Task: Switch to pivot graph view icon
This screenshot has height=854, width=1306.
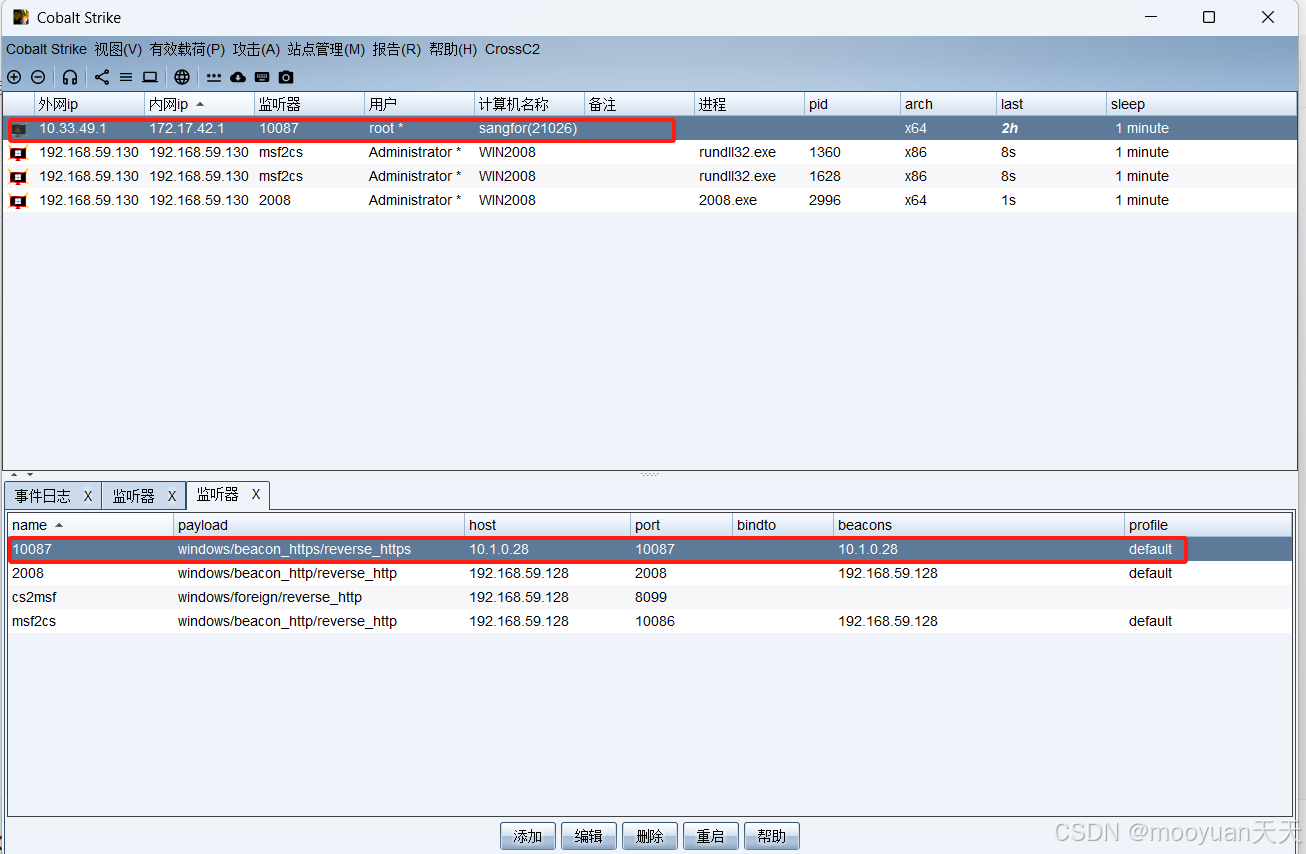Action: [102, 77]
